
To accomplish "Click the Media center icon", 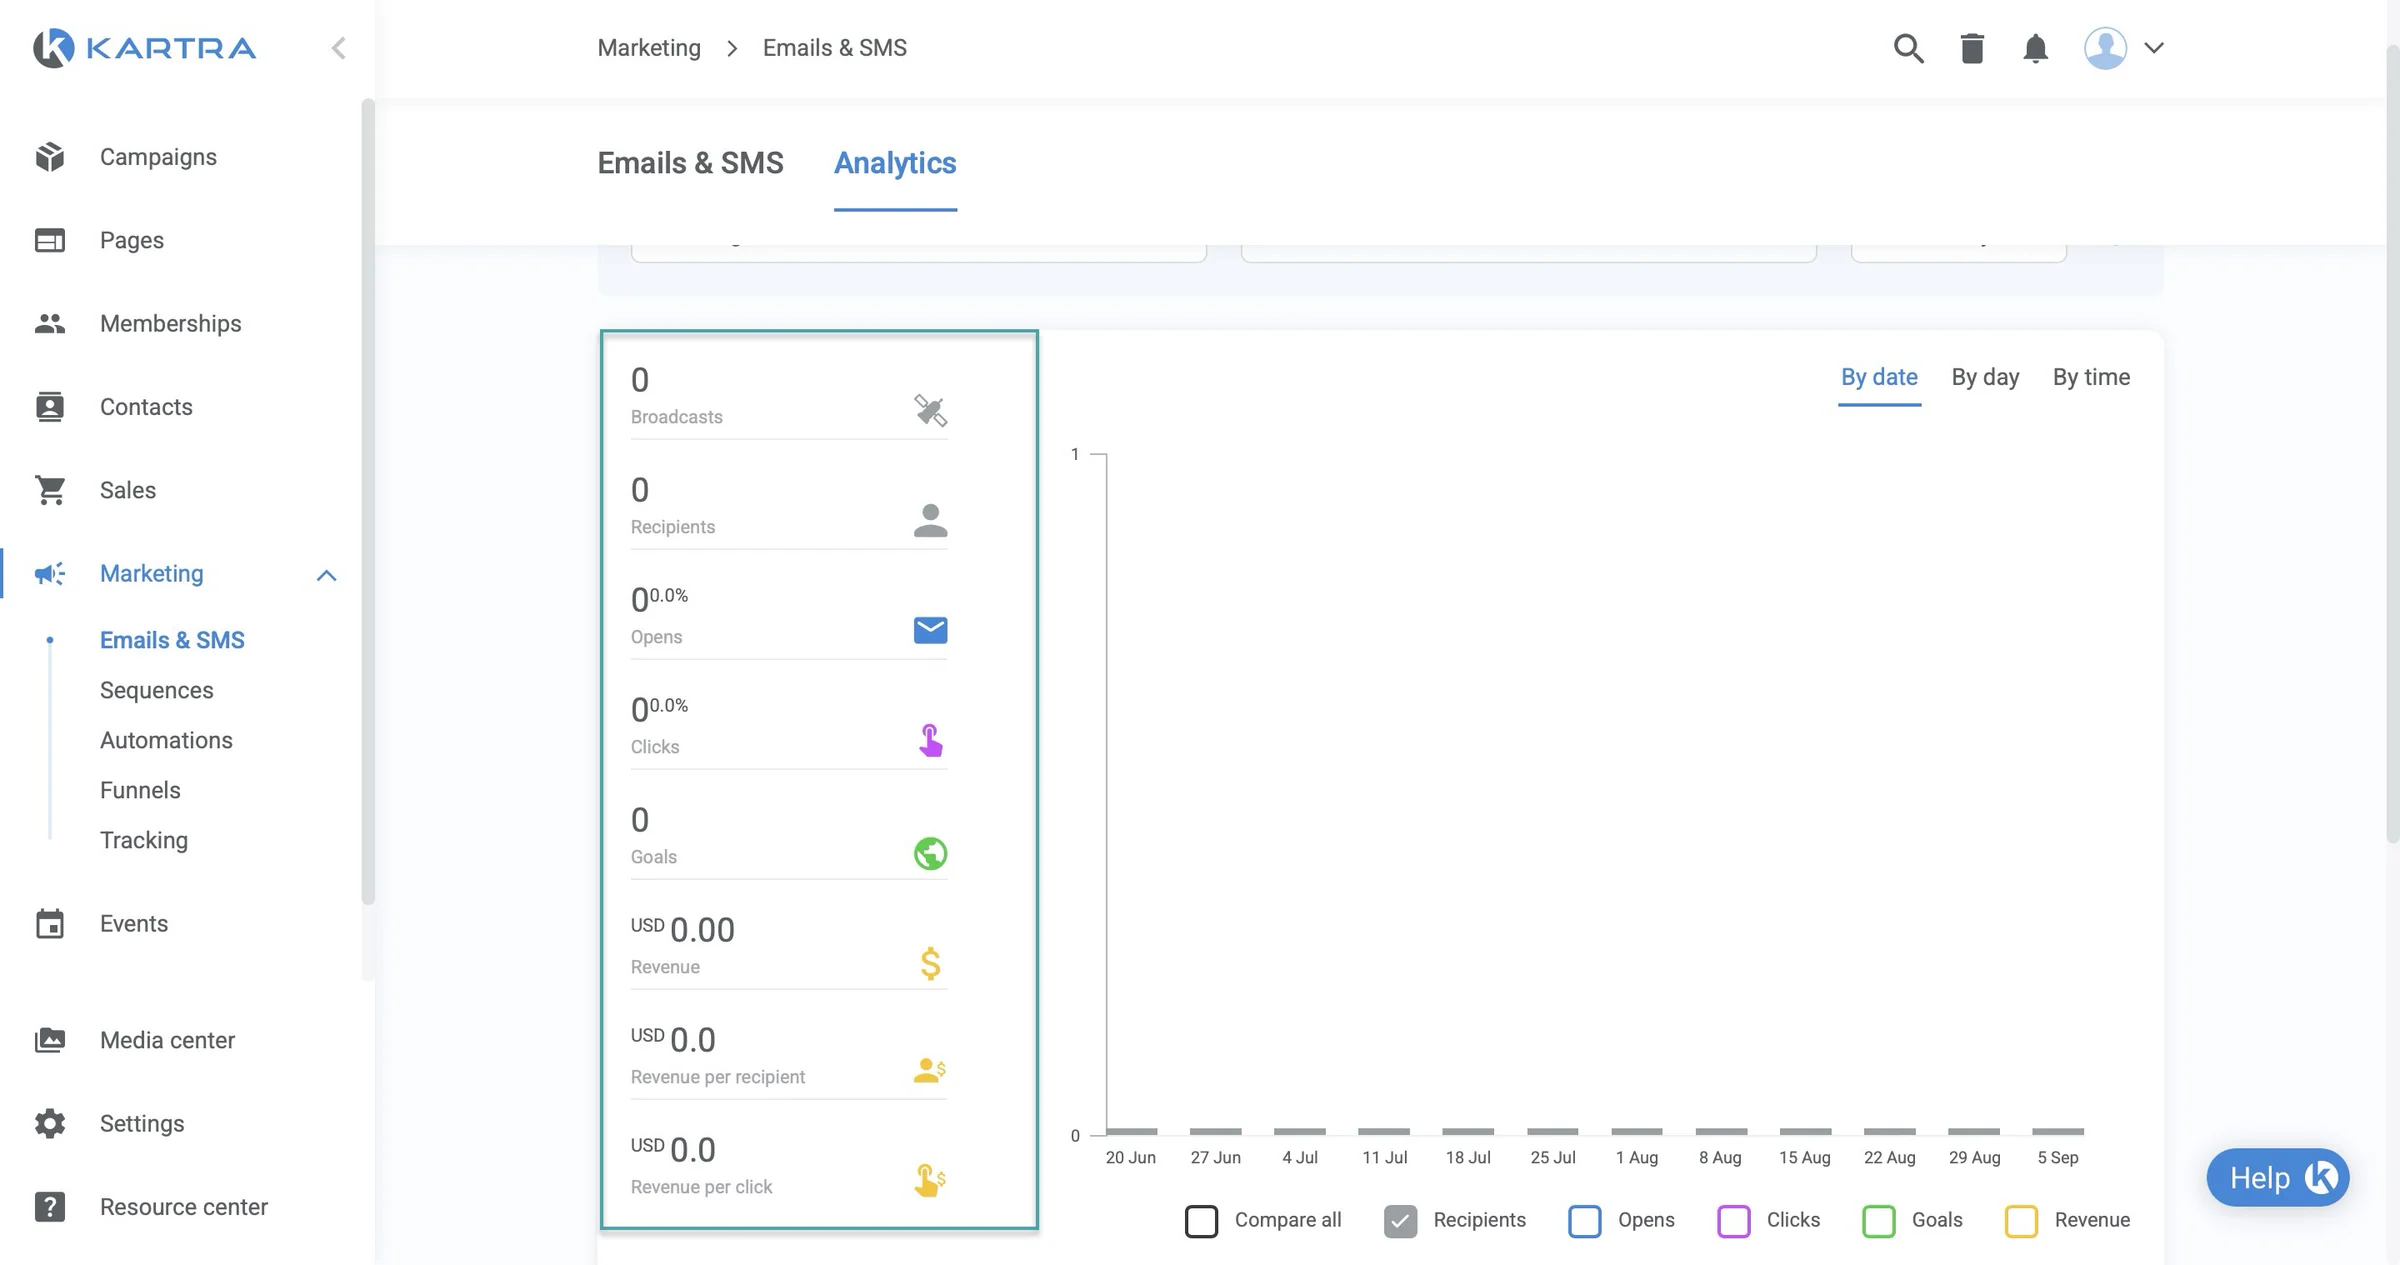I will (x=49, y=1040).
